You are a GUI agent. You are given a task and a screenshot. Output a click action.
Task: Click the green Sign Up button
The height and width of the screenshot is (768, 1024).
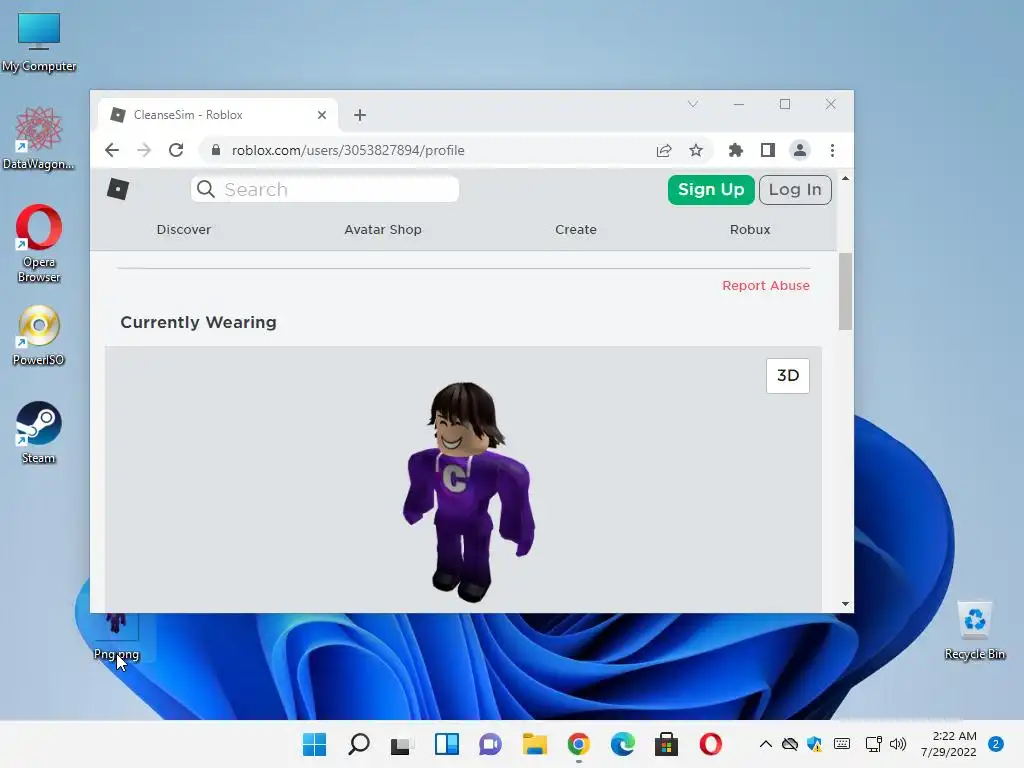(x=711, y=189)
